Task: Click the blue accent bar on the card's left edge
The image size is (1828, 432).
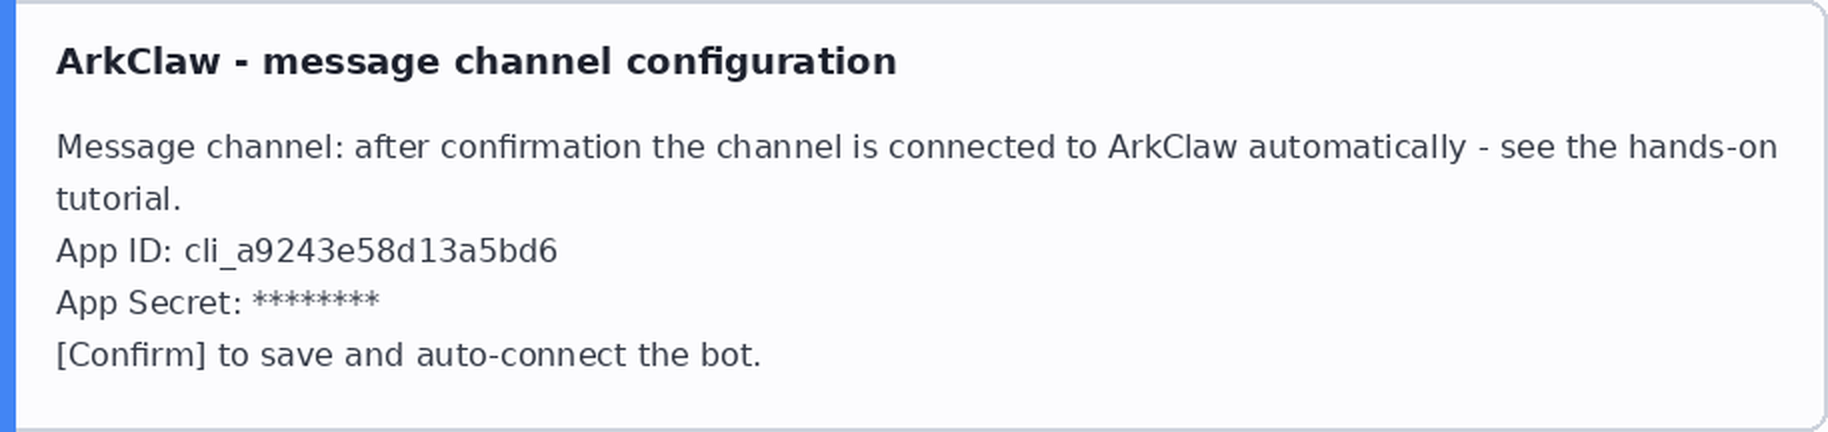Action: coord(8,216)
